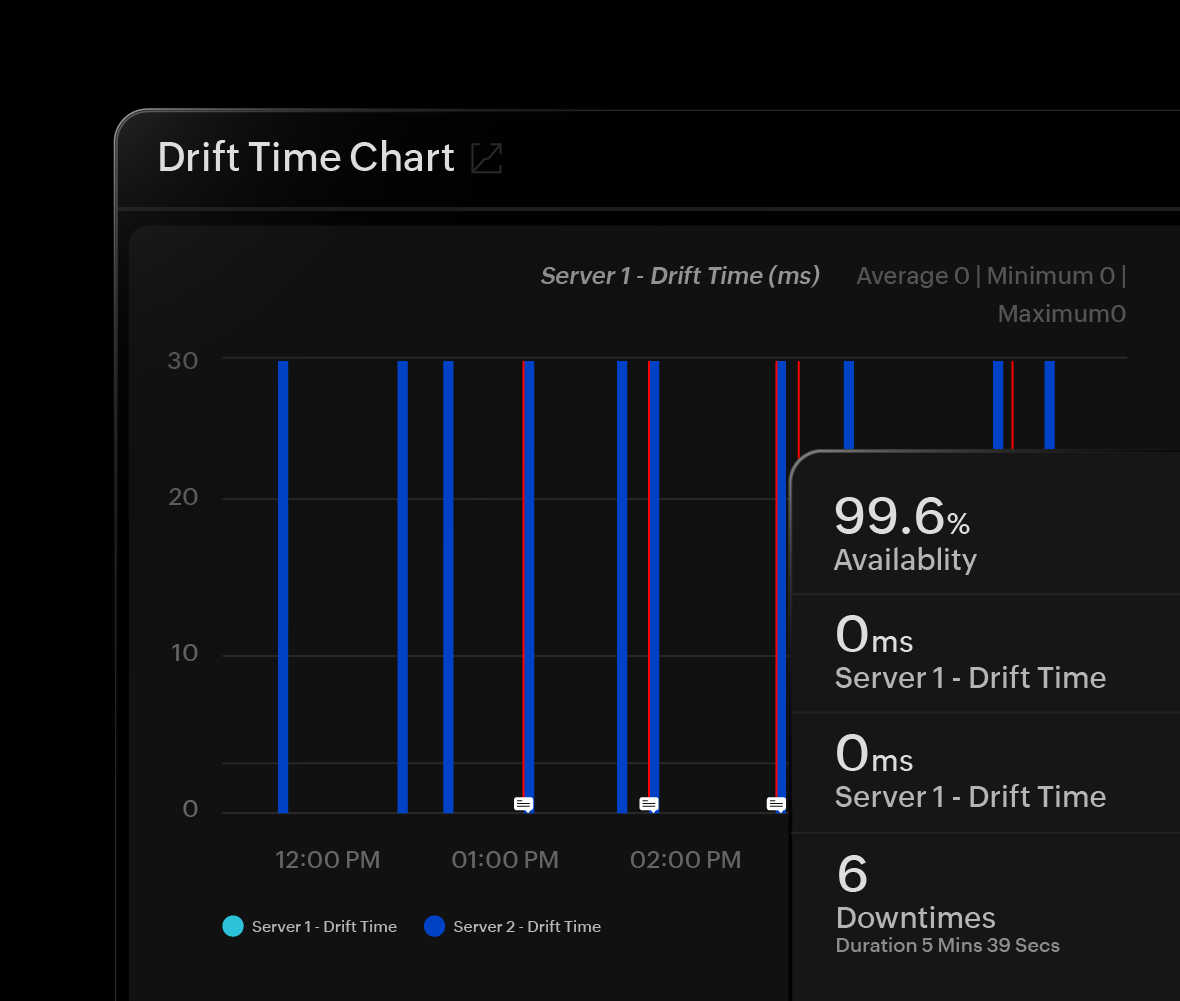
Task: Toggle Server 2 - Drift Time series visibility
Action: pos(512,927)
